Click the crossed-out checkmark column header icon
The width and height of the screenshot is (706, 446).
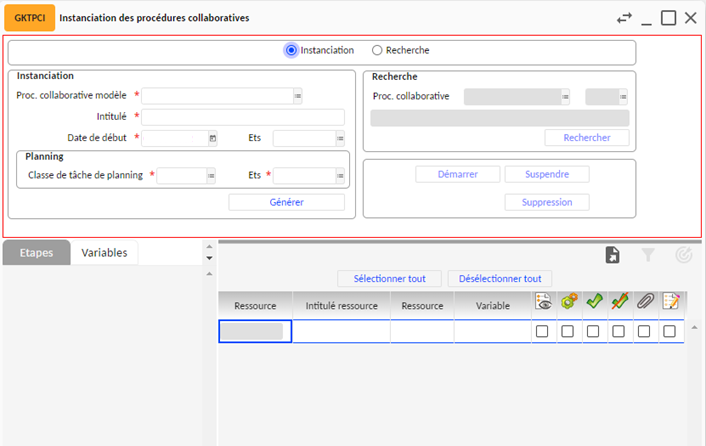click(x=619, y=303)
